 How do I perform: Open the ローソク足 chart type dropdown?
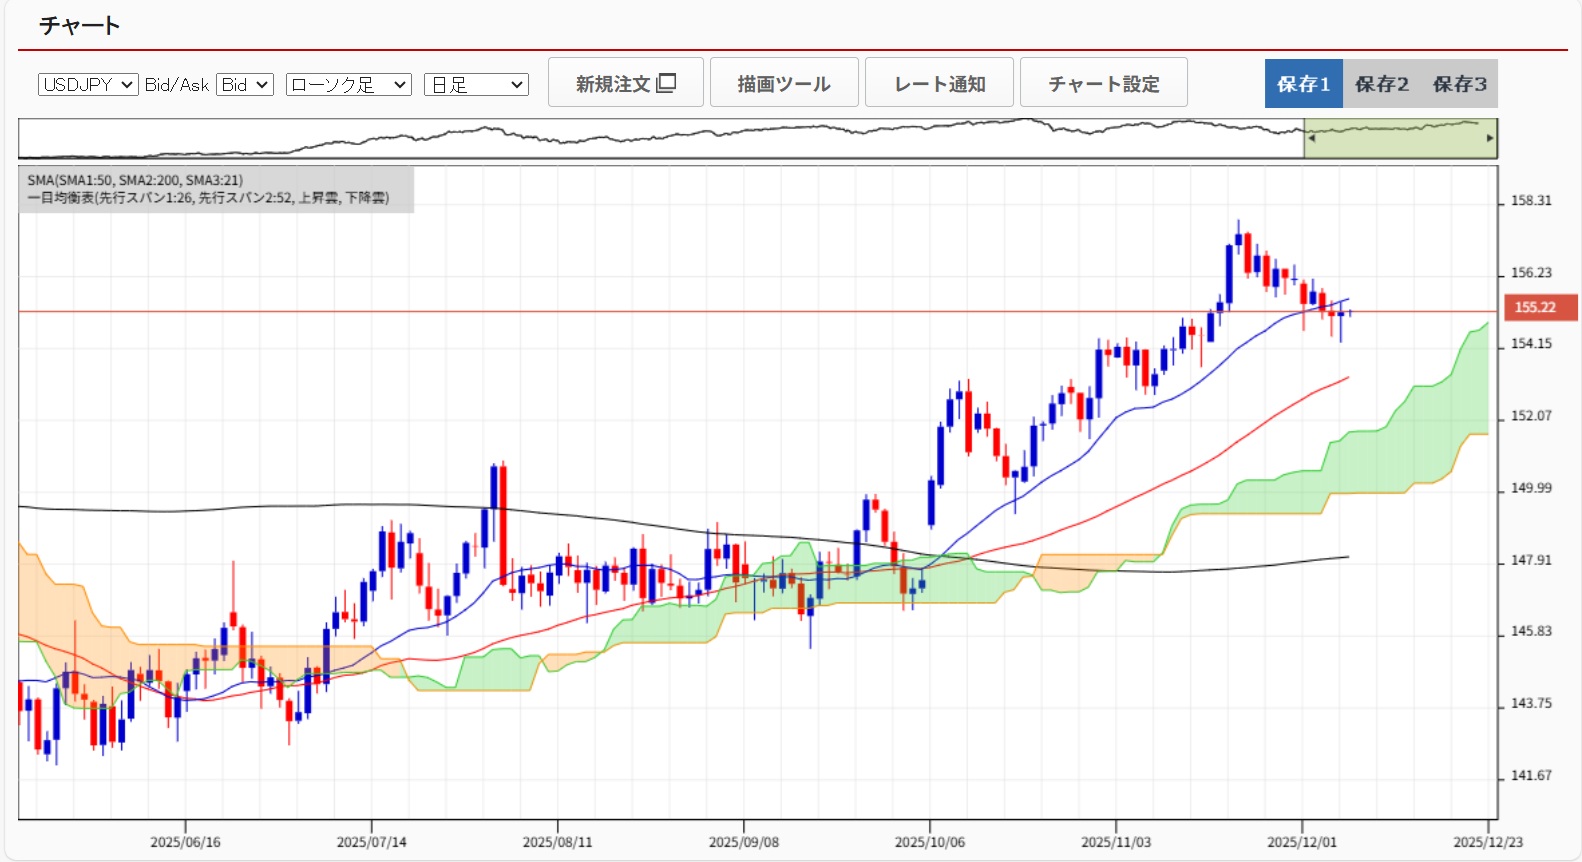pos(348,85)
